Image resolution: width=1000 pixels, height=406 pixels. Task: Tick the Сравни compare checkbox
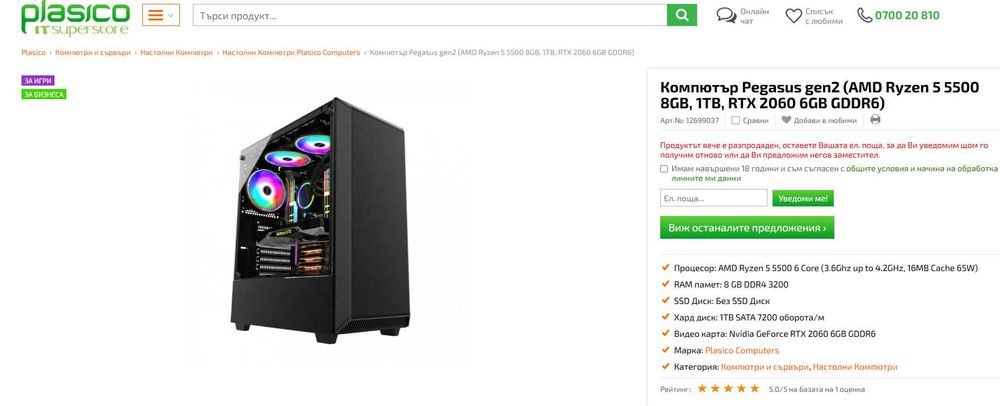pos(735,120)
